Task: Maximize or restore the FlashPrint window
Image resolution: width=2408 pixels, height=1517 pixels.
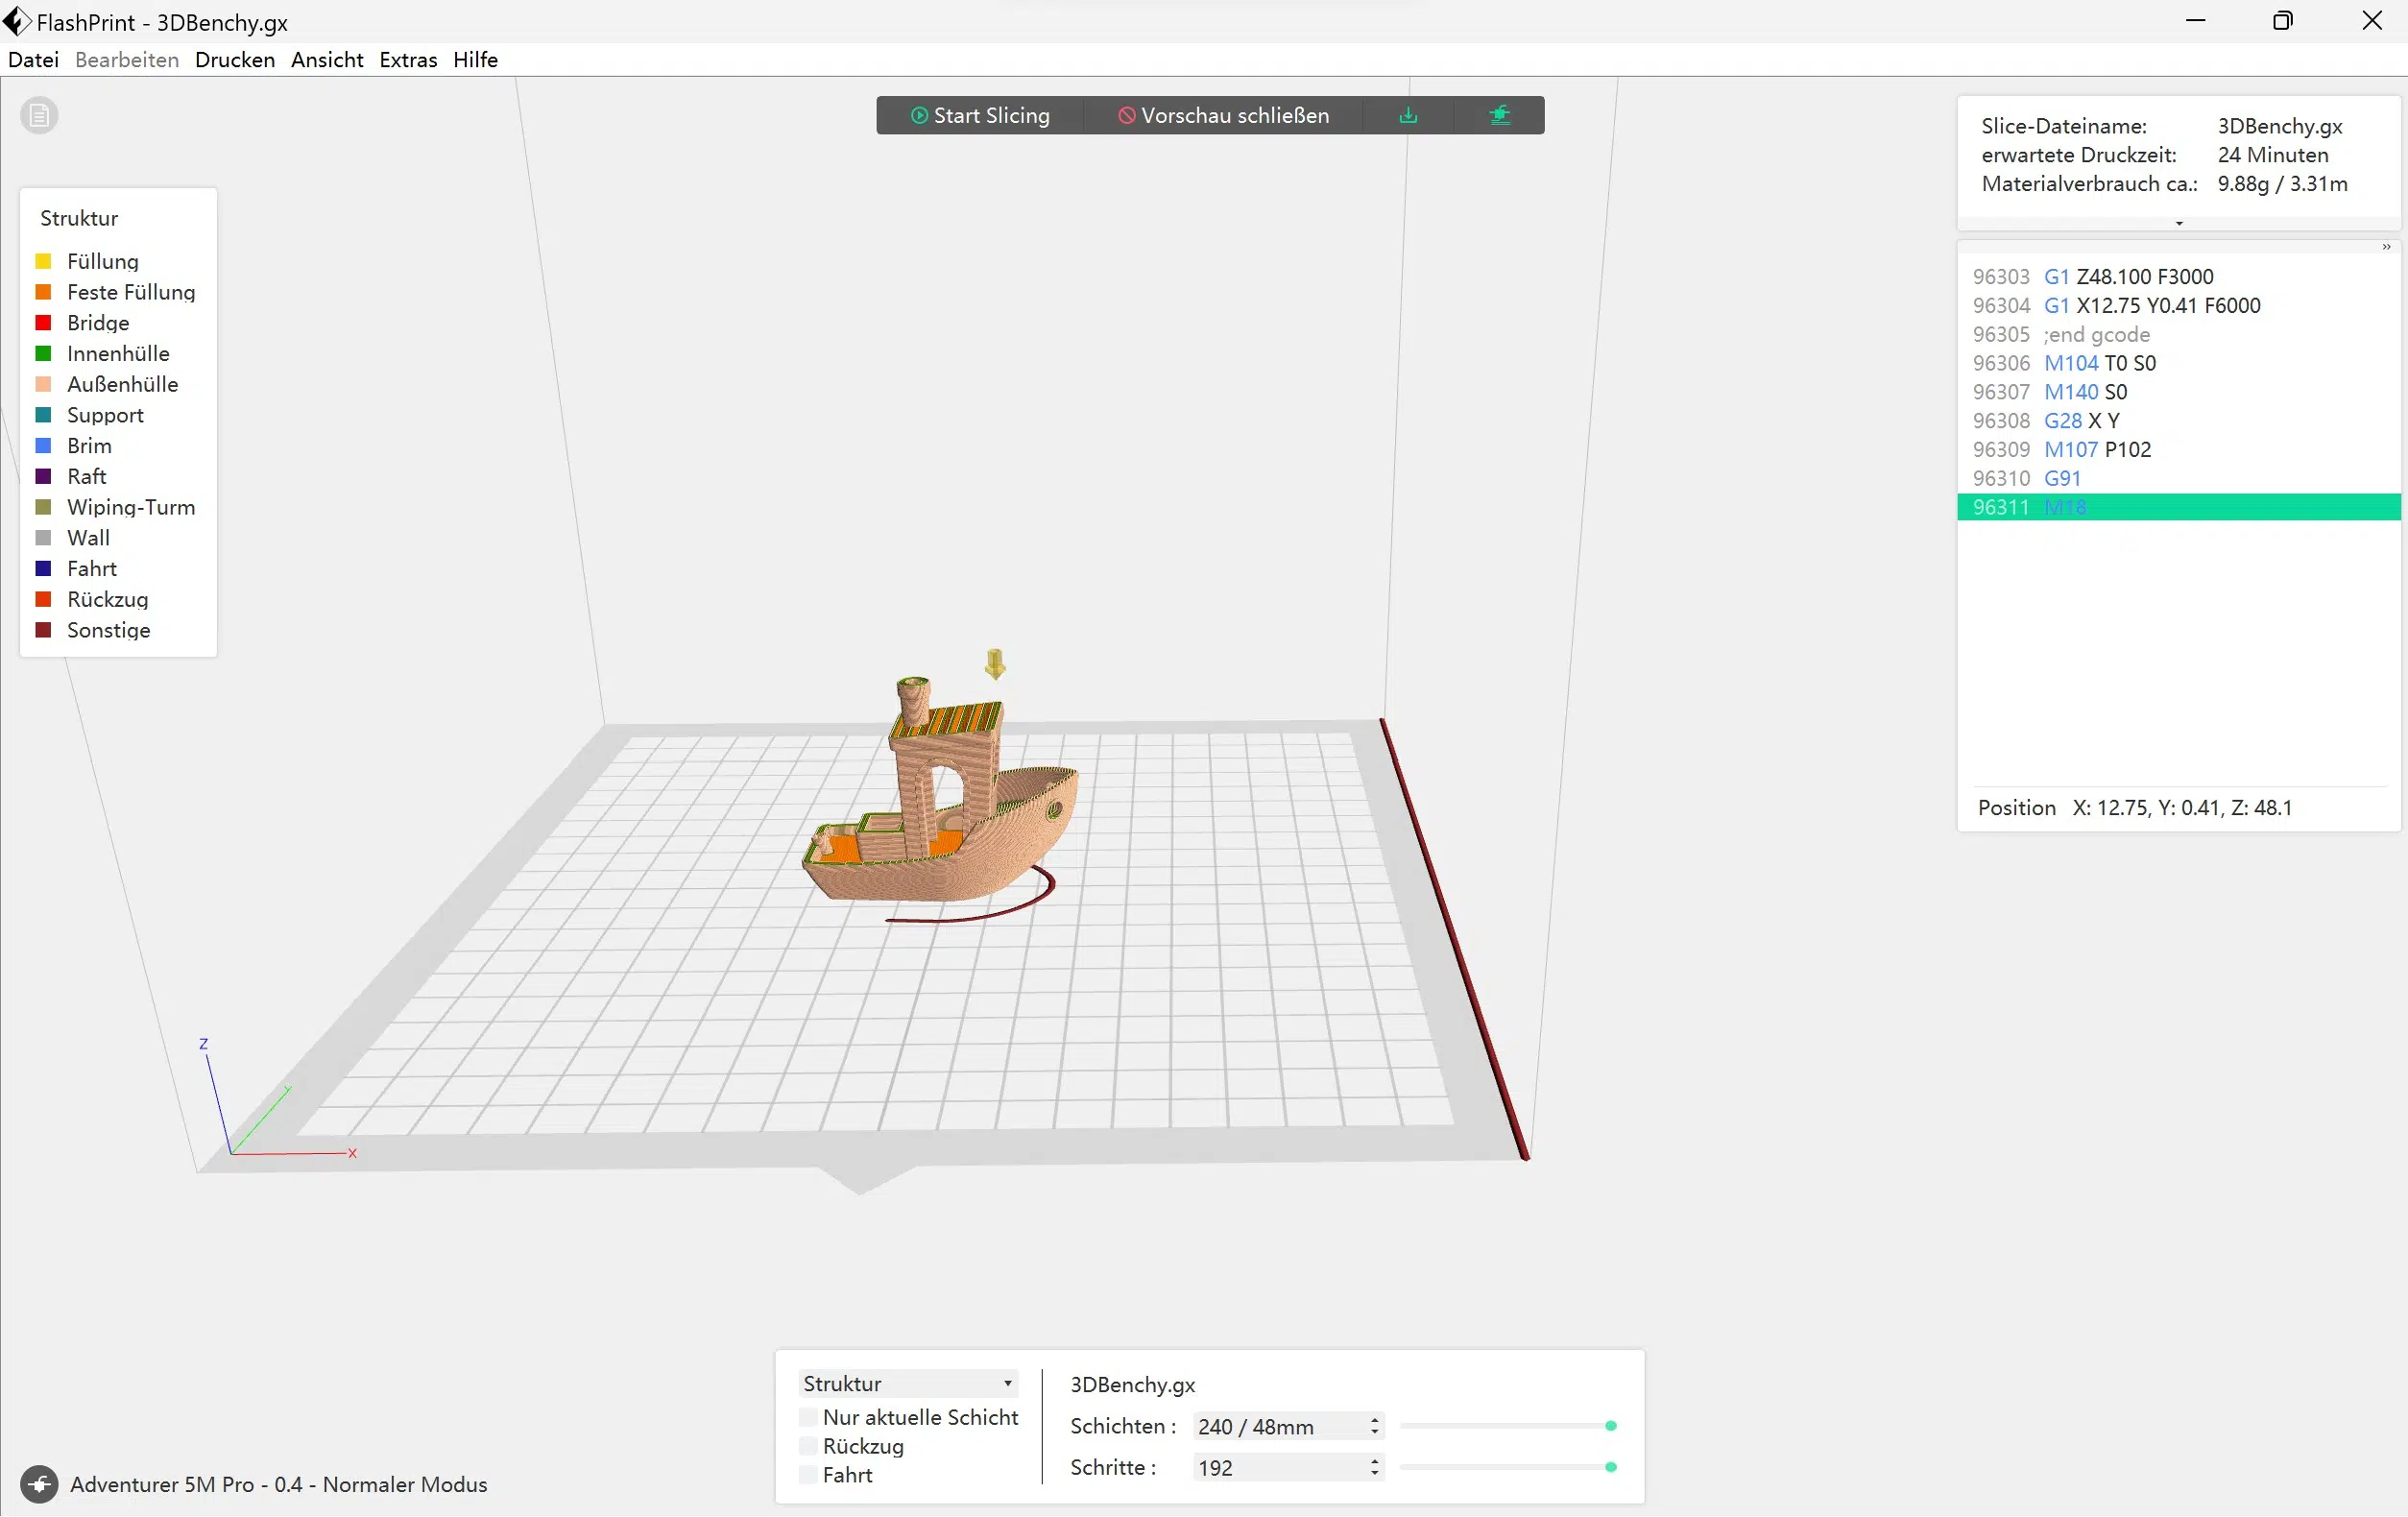Action: (x=2283, y=21)
